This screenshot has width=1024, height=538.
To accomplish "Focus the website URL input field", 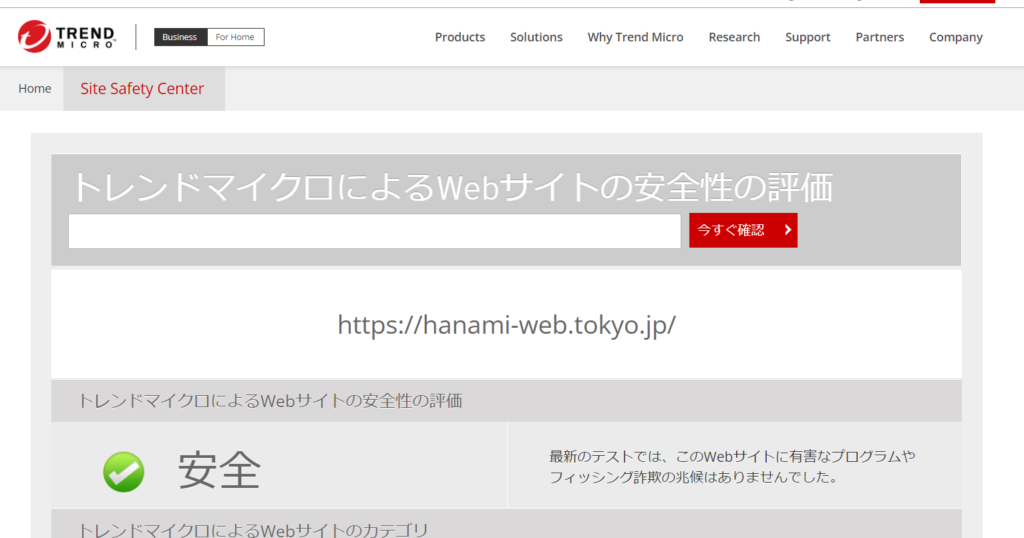I will [x=374, y=230].
